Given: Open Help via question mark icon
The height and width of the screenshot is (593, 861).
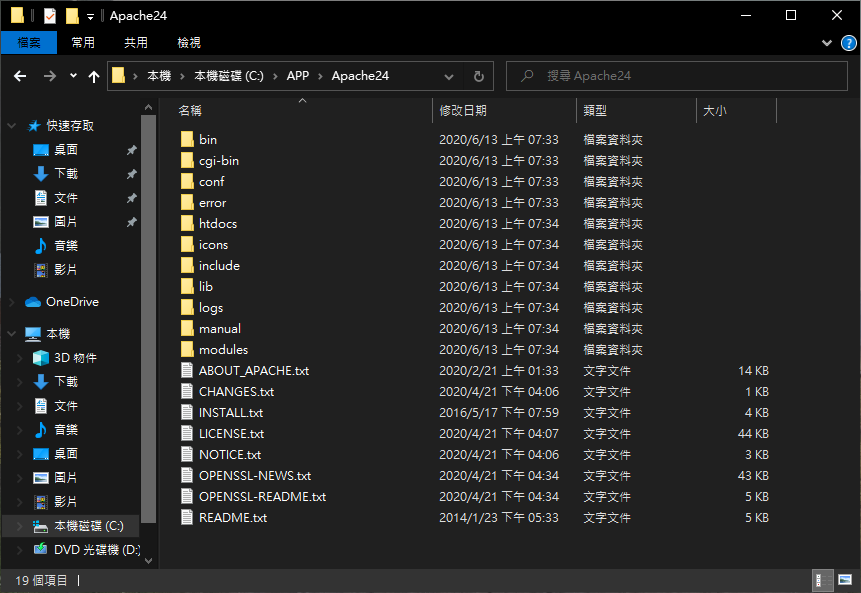Looking at the screenshot, I should pyautogui.click(x=848, y=43).
